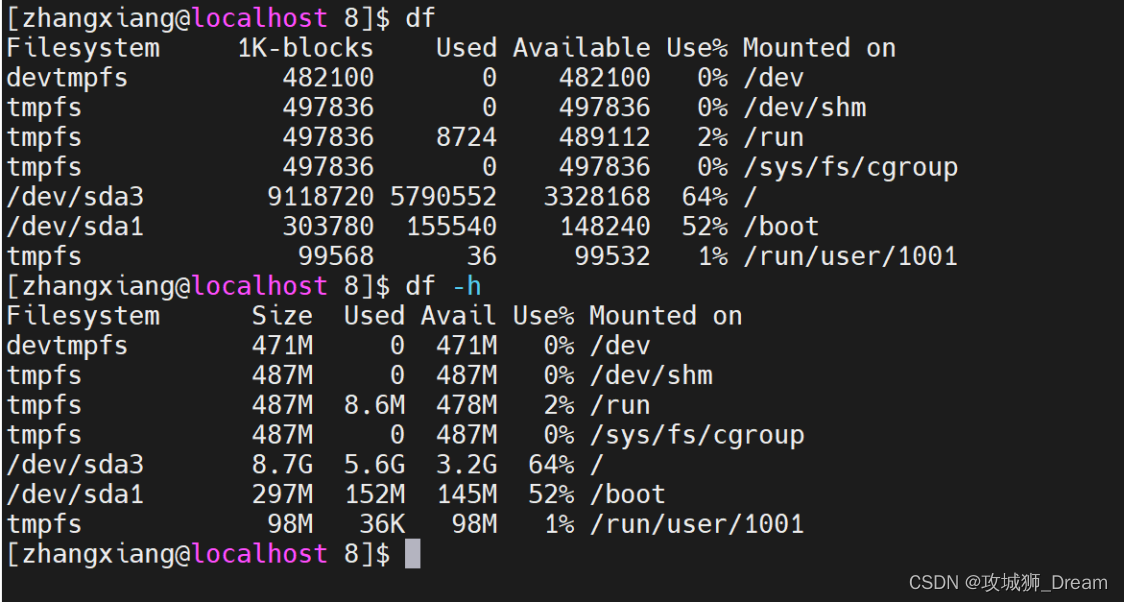Image resolution: width=1124 pixels, height=602 pixels.
Task: Click the blinking terminal cursor block
Action: tap(412, 553)
